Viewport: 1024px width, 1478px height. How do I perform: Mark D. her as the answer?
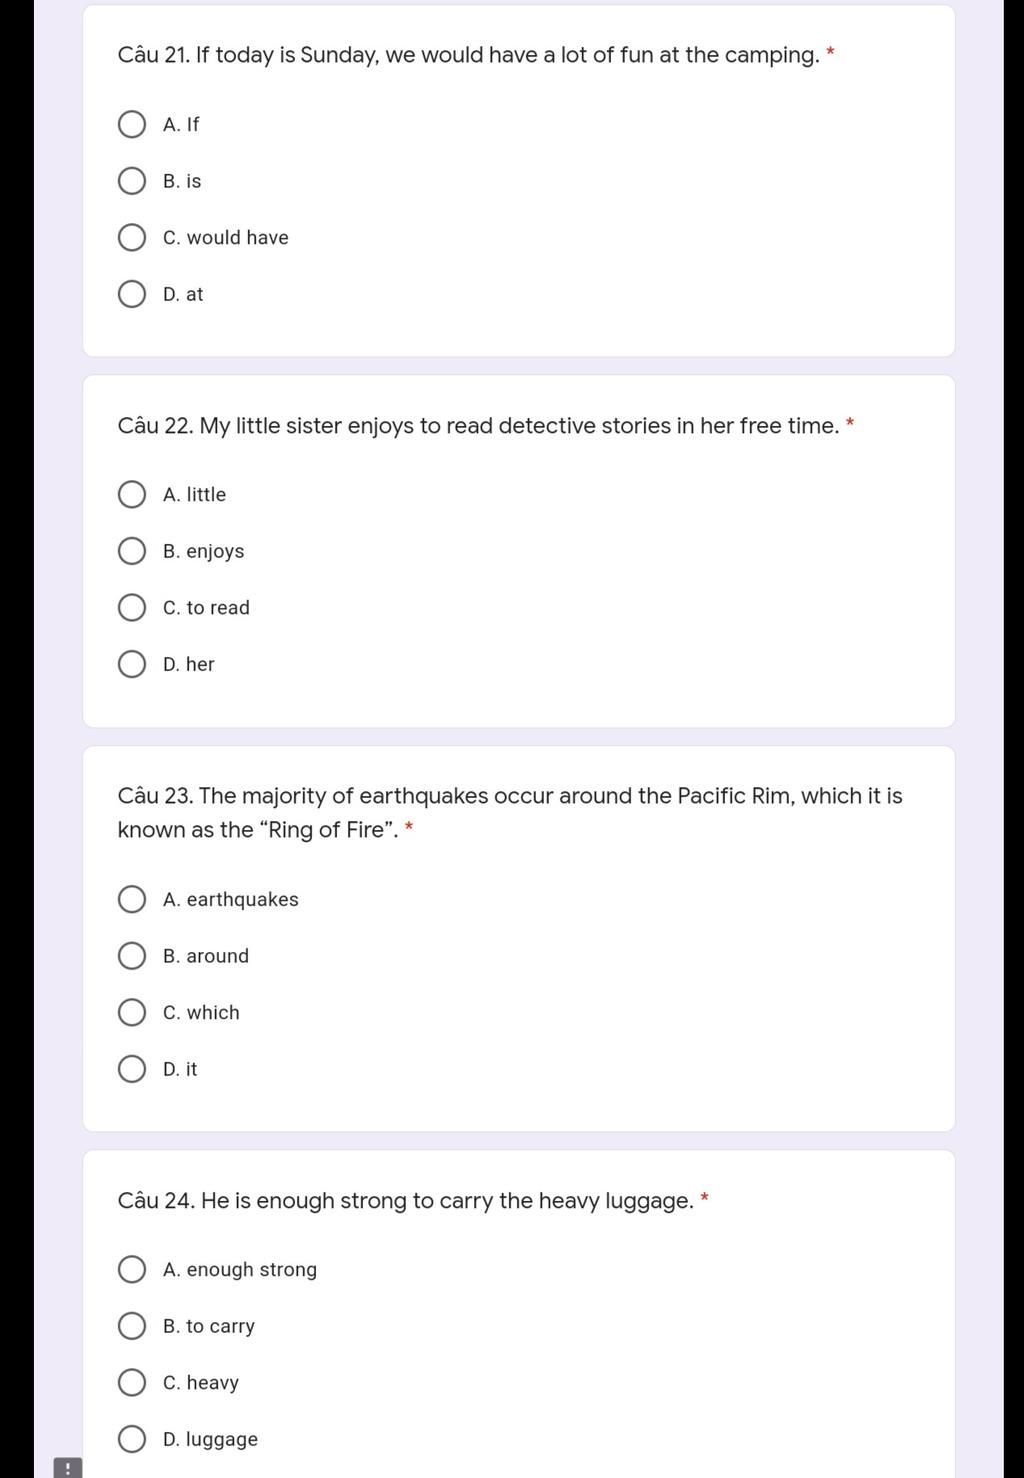tap(132, 664)
